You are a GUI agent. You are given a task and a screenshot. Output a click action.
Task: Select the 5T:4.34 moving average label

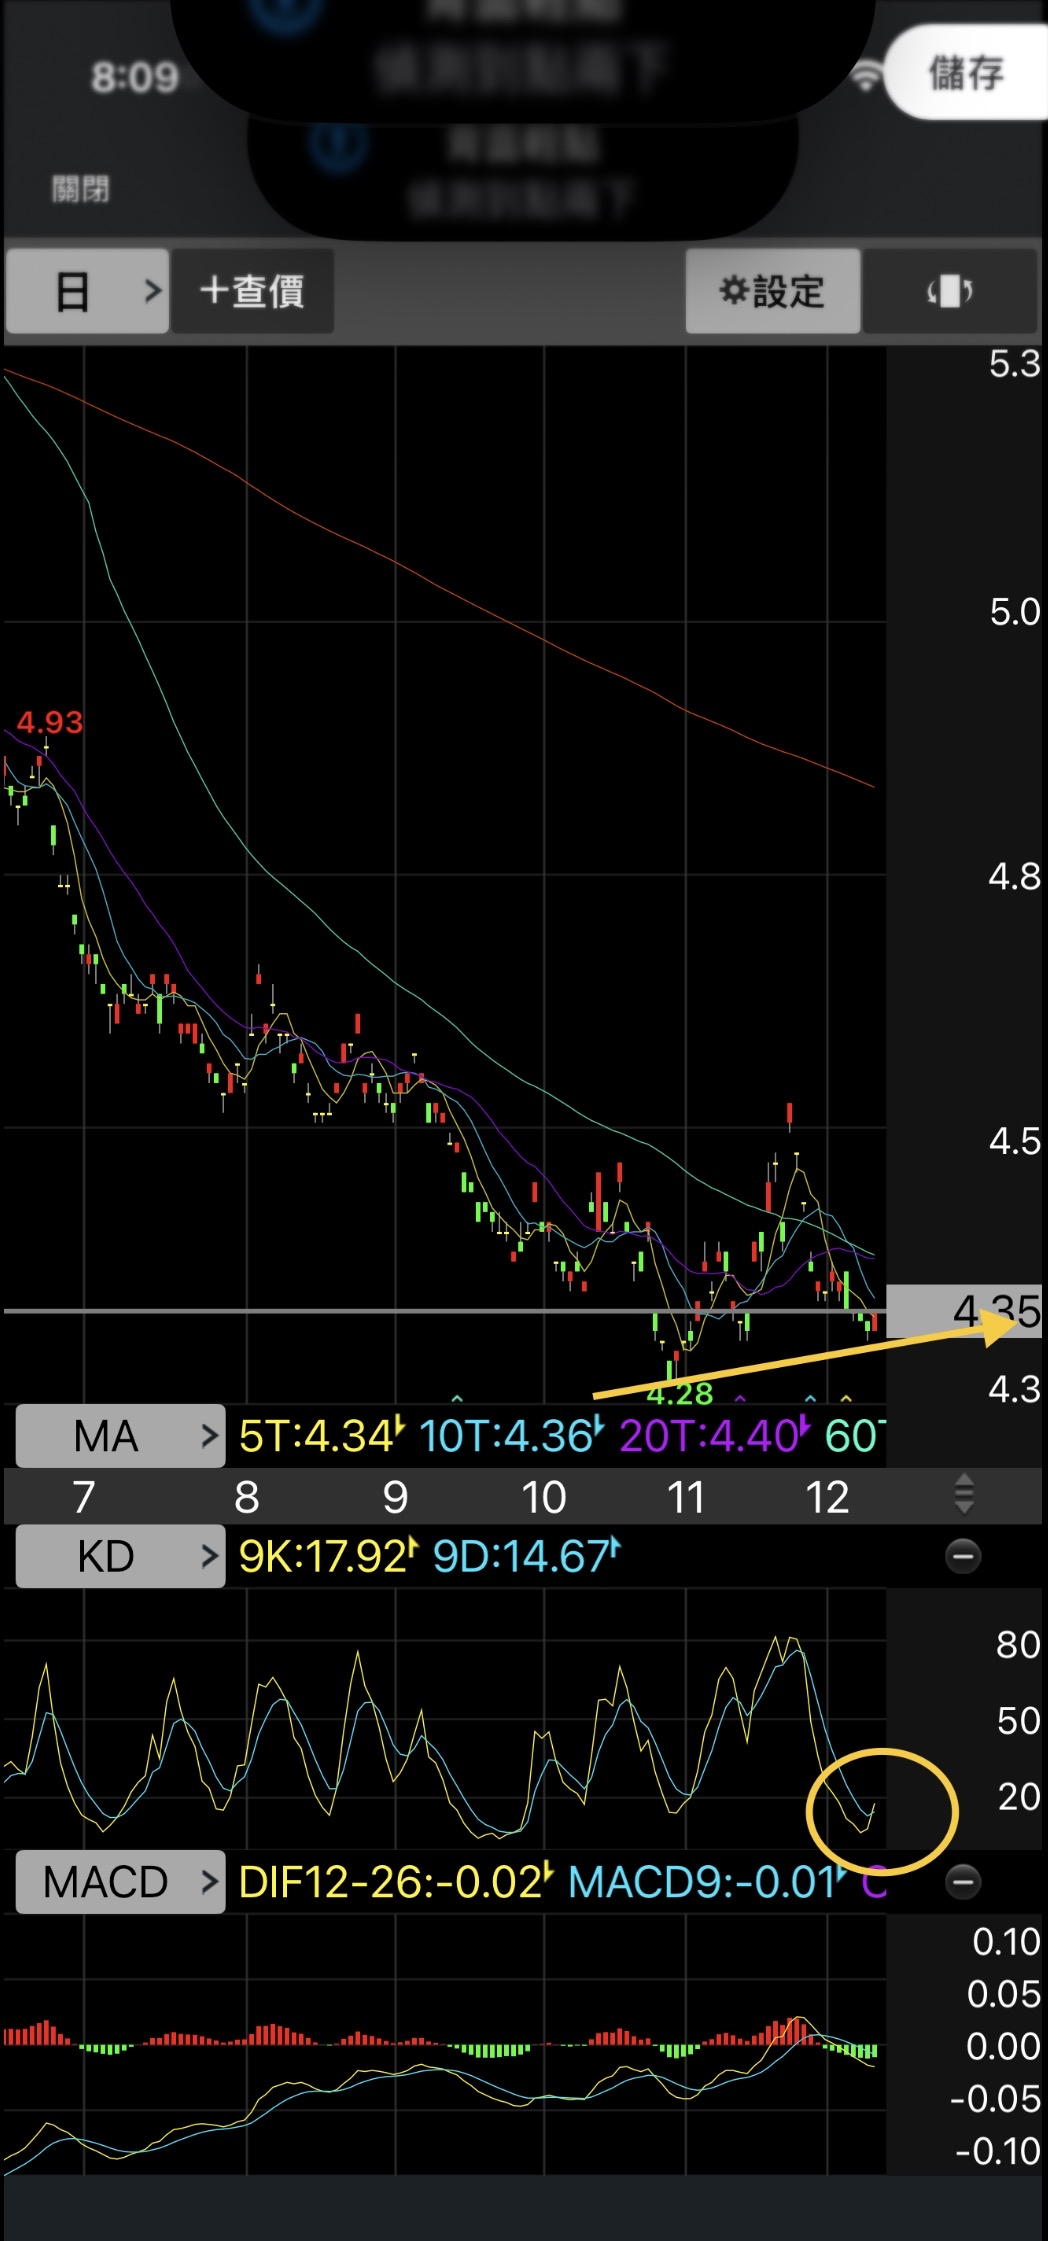point(320,1437)
